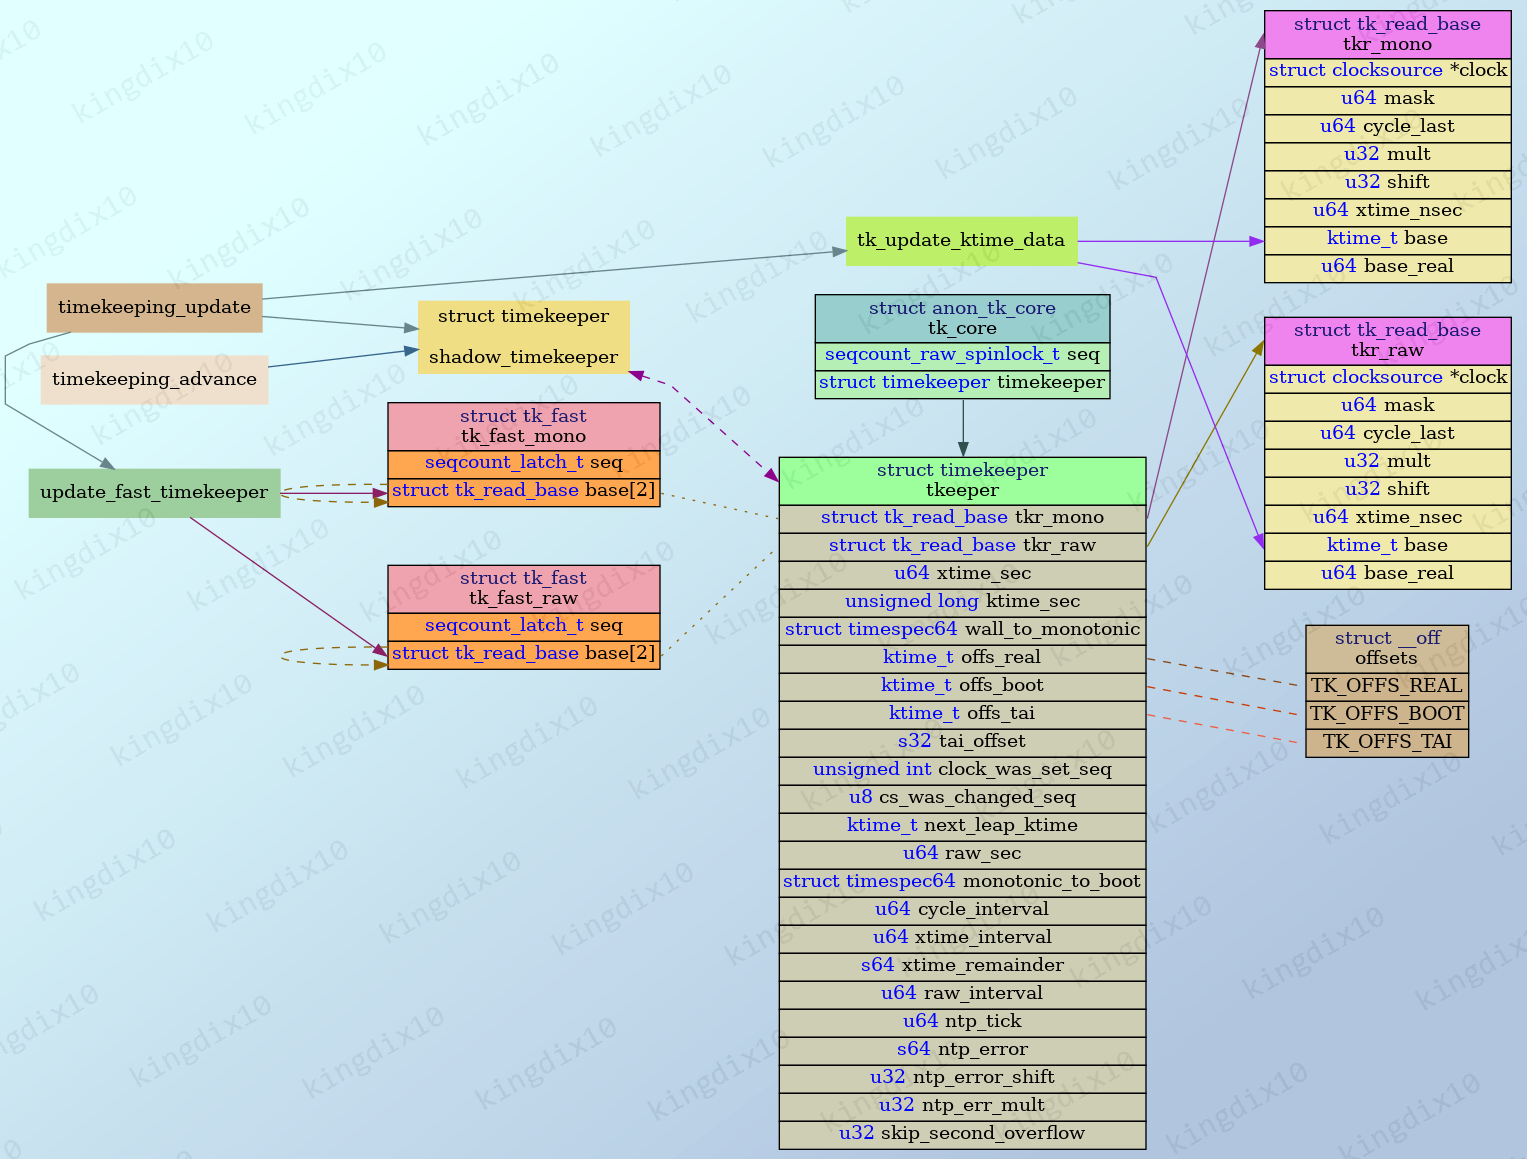Click clock_was_set_seq field

(x=962, y=771)
